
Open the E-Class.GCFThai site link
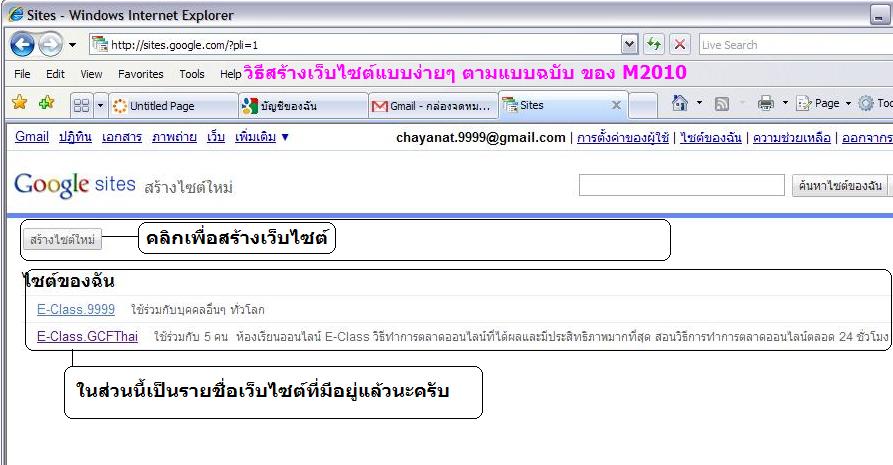tap(87, 336)
